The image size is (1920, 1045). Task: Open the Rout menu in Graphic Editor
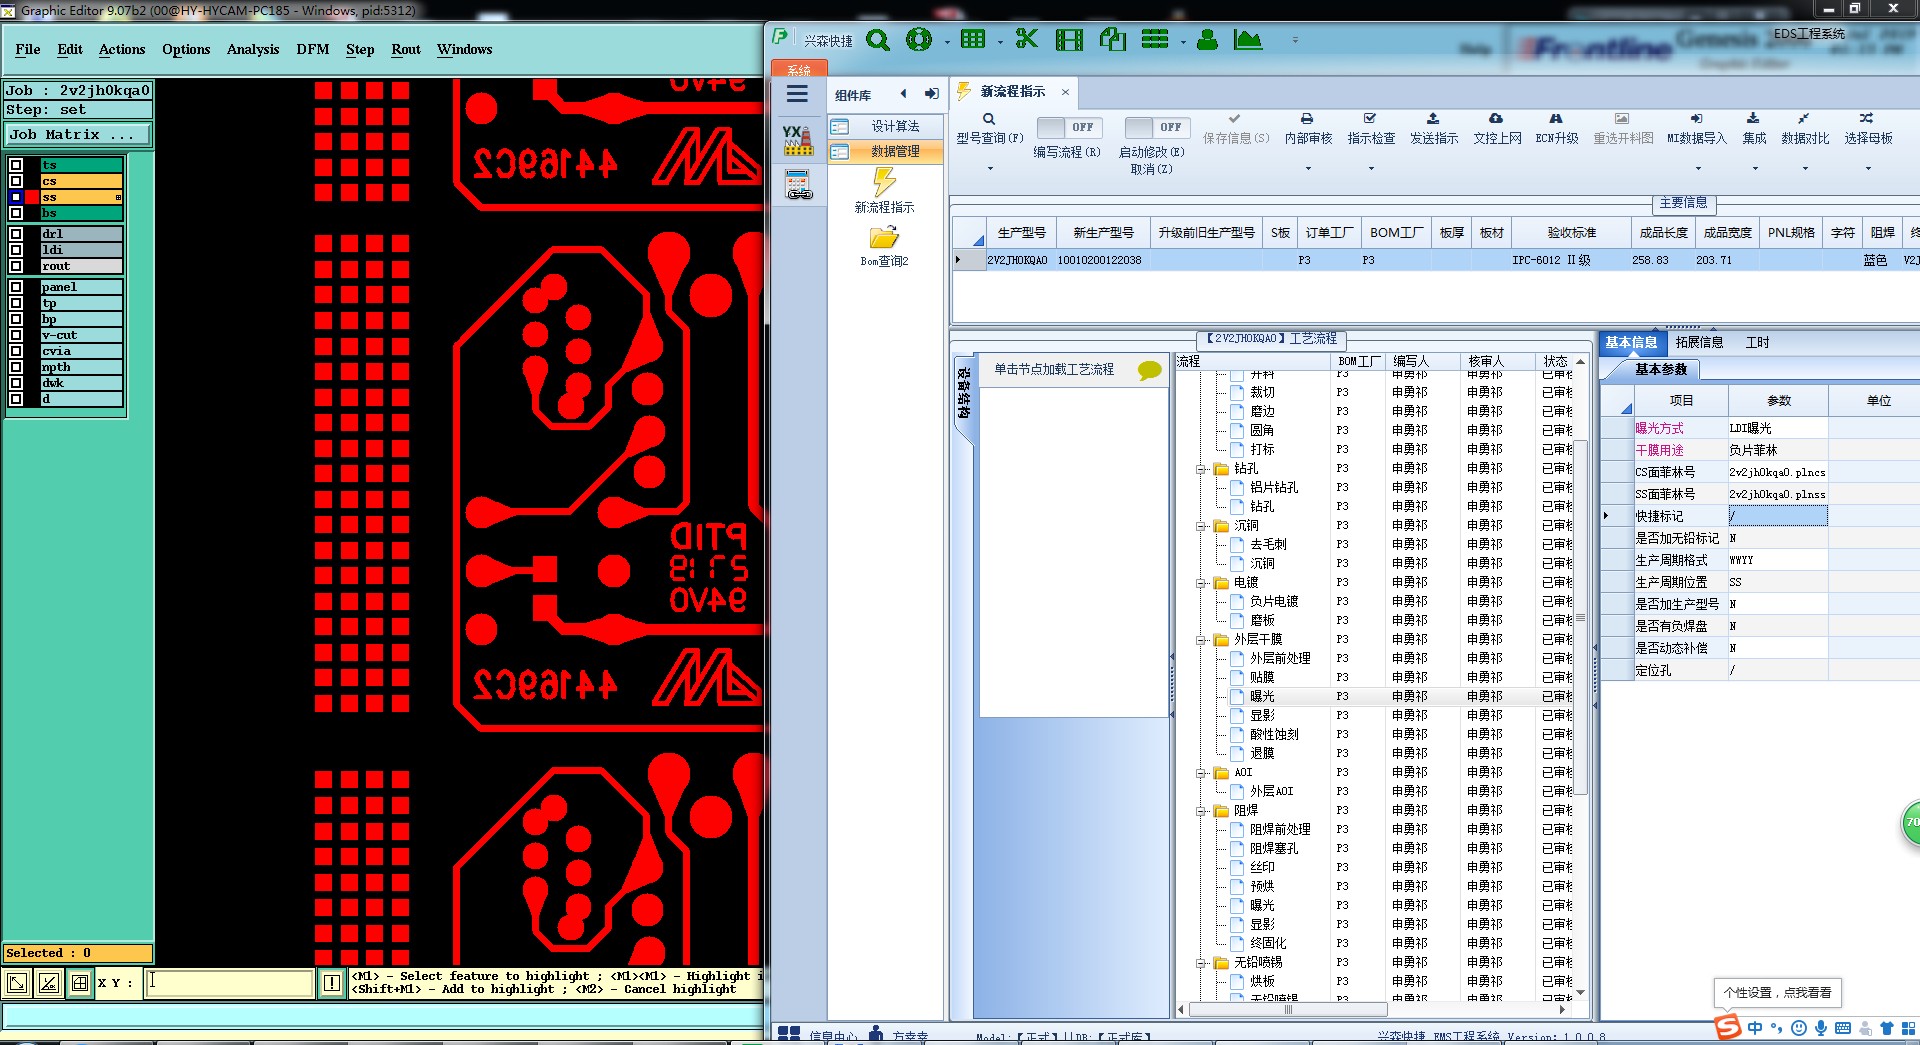pyautogui.click(x=406, y=49)
